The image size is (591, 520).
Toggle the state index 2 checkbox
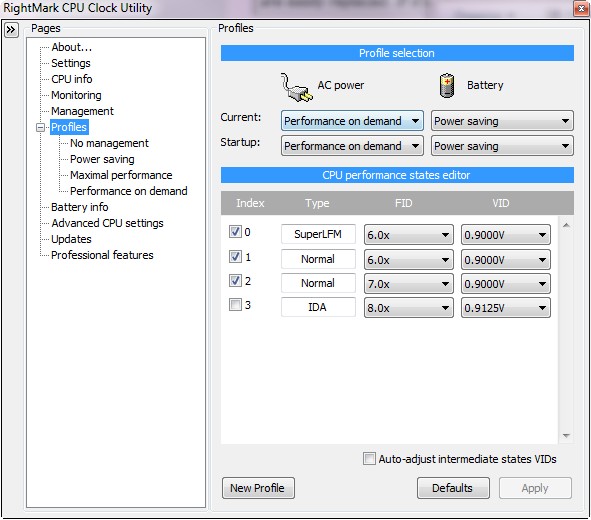tap(235, 280)
